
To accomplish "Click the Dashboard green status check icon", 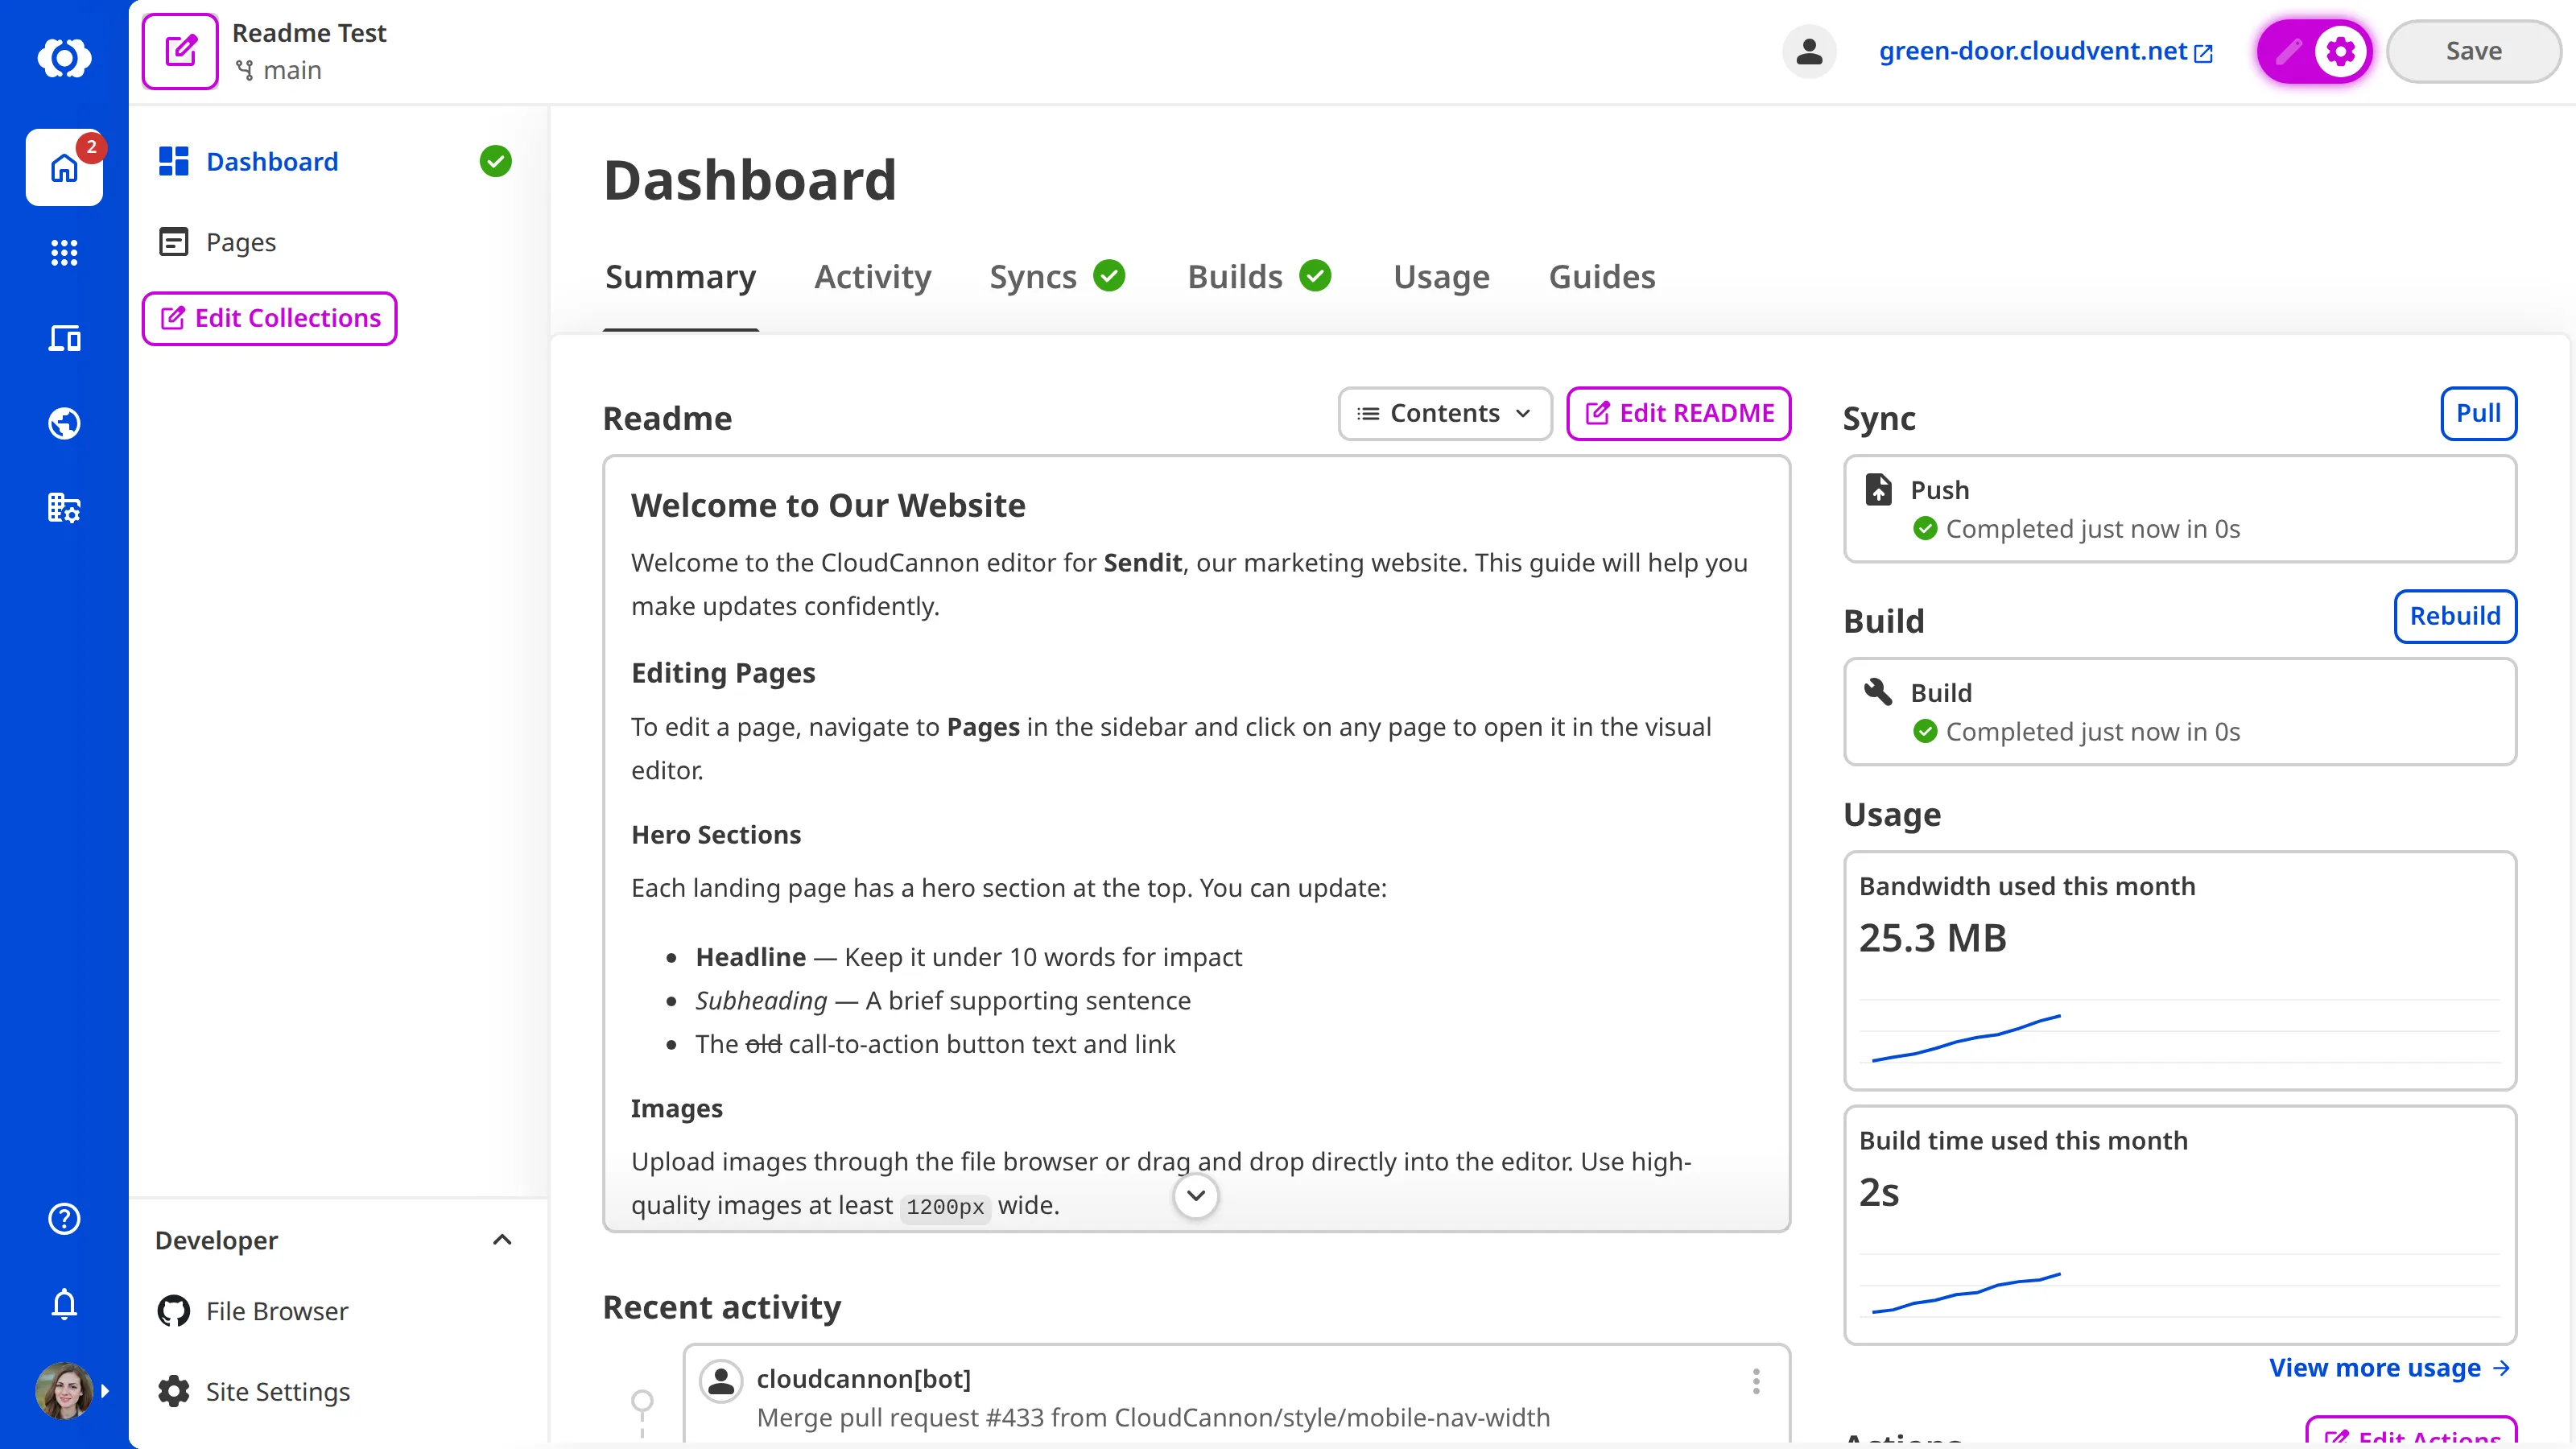I will pyautogui.click(x=495, y=161).
